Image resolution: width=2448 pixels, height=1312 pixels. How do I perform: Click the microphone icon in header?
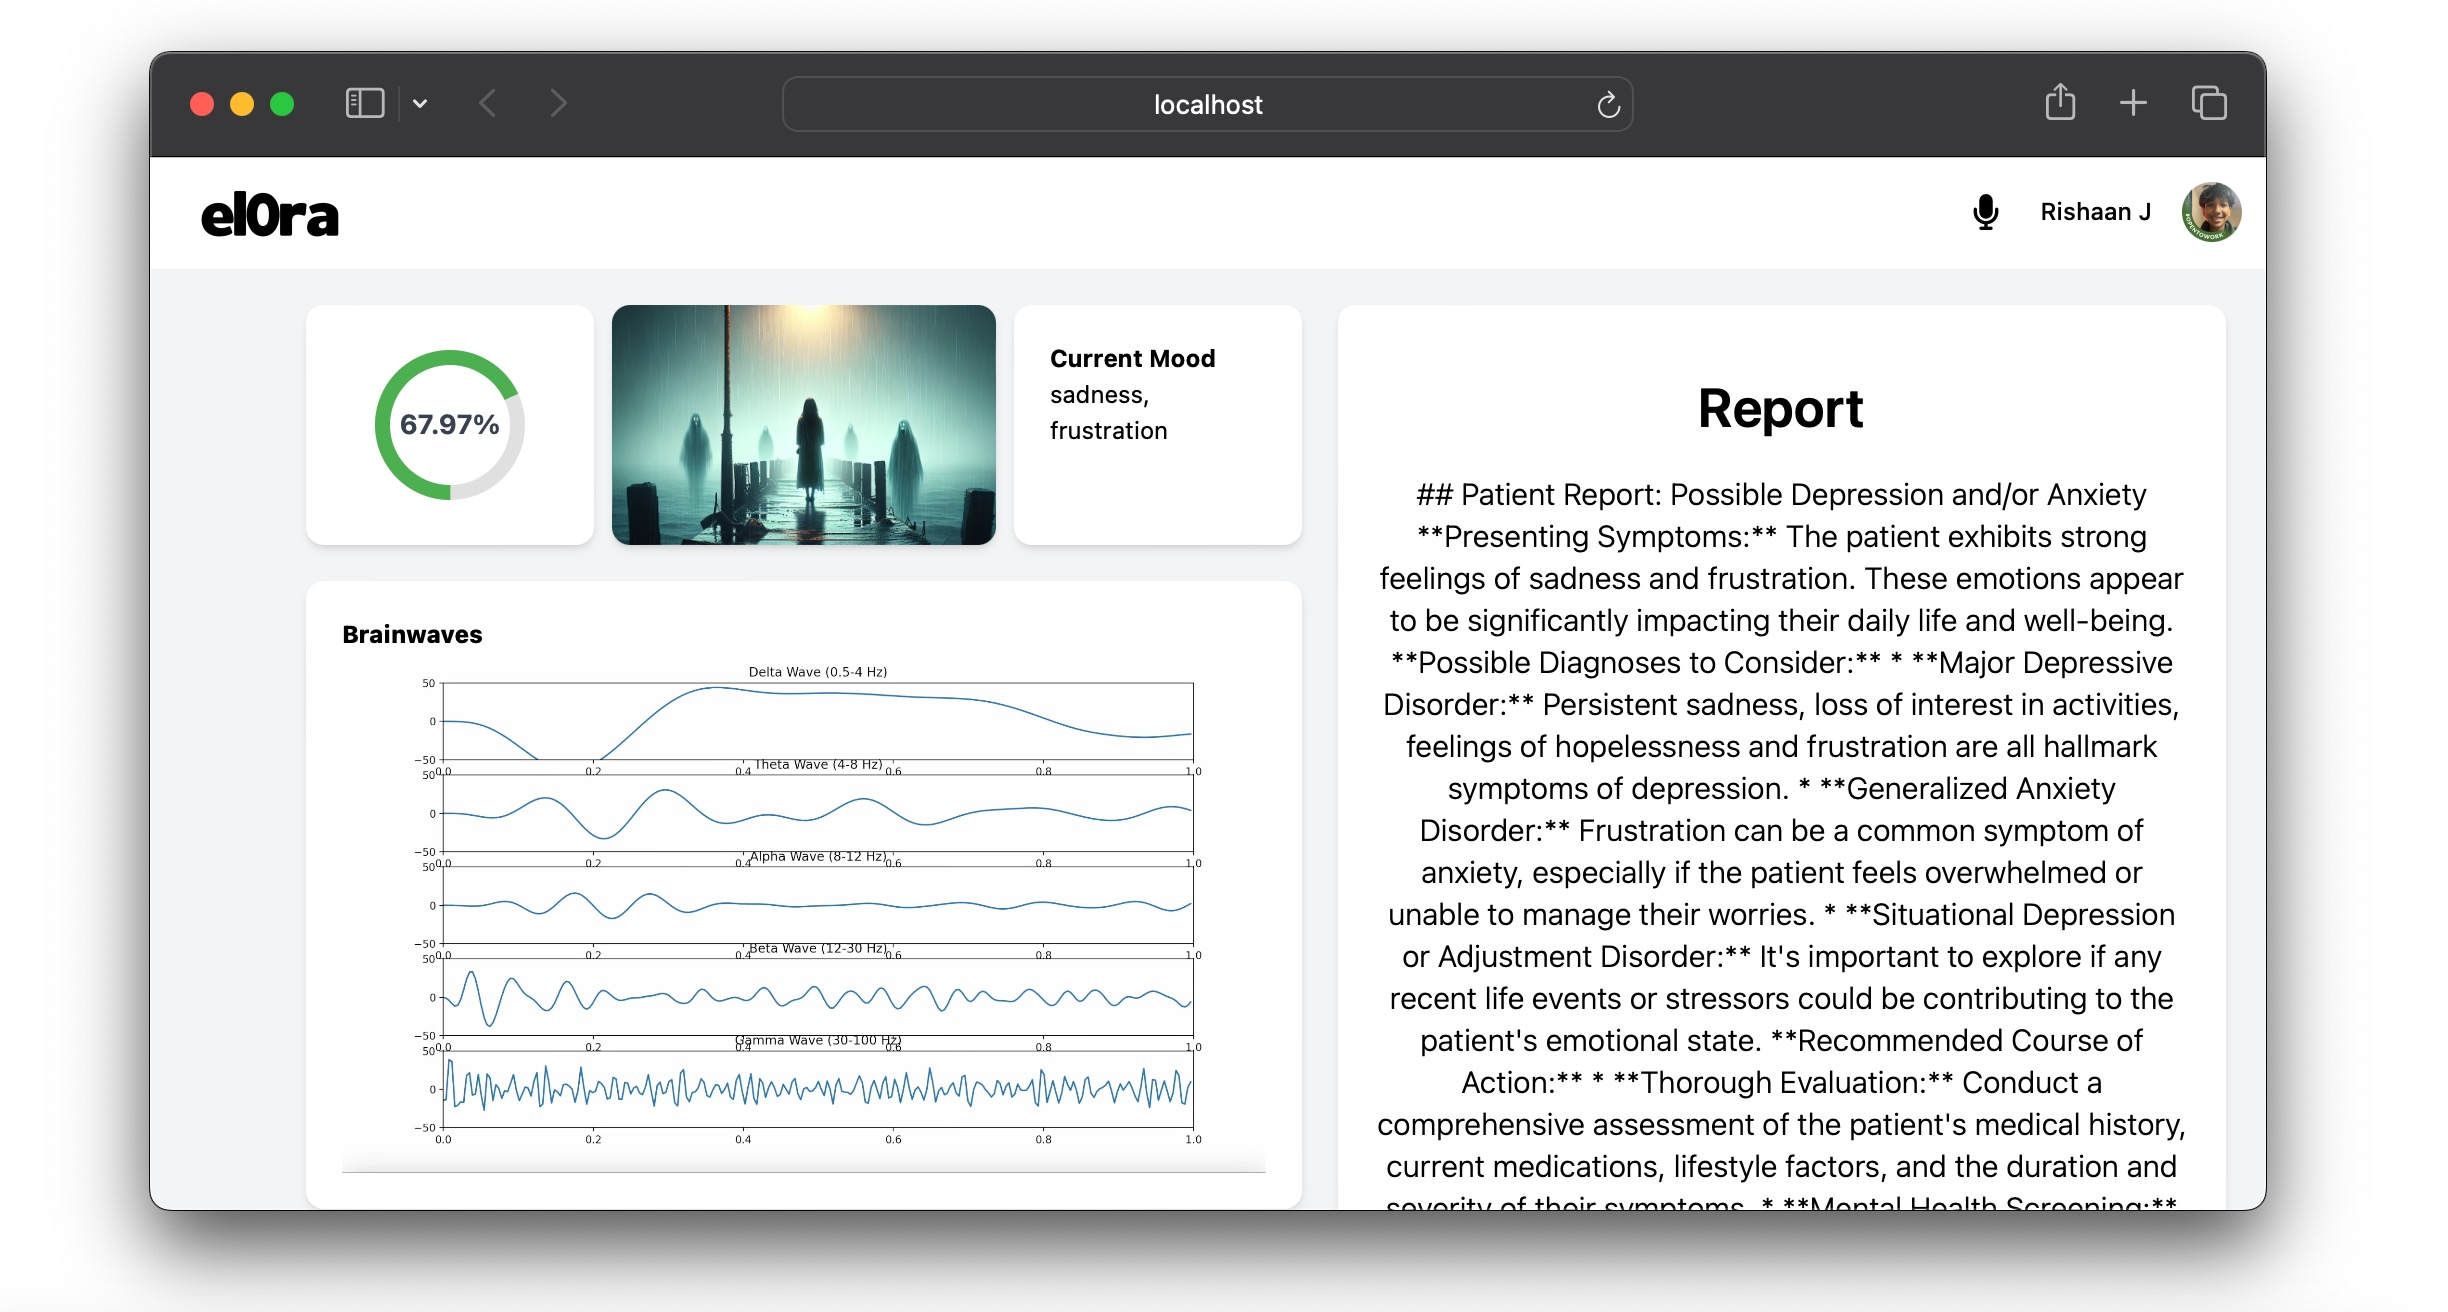click(1985, 212)
